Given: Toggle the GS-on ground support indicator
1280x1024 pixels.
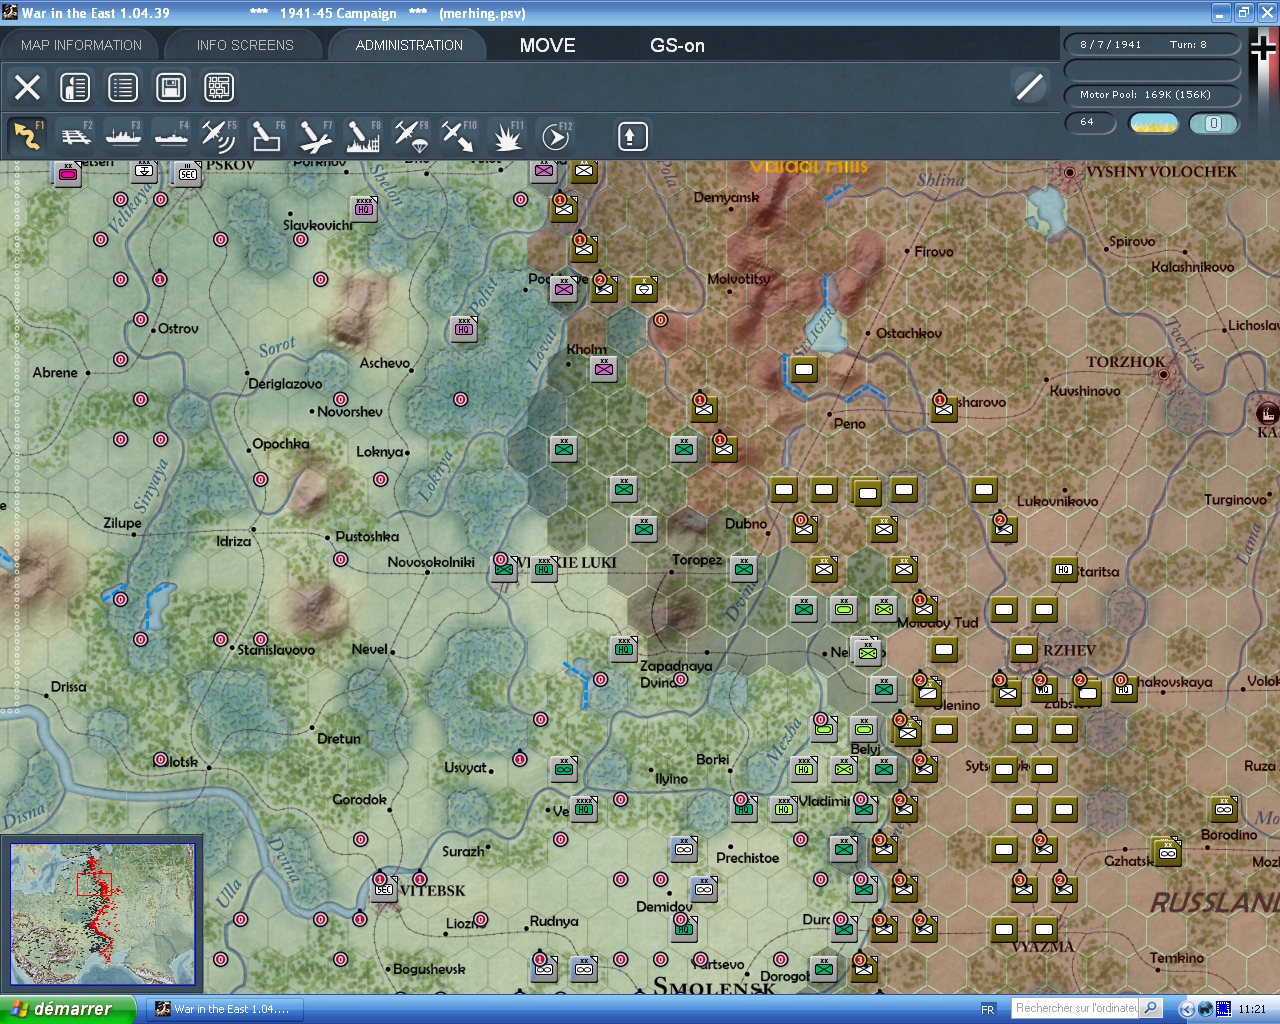Looking at the screenshot, I should coord(678,45).
